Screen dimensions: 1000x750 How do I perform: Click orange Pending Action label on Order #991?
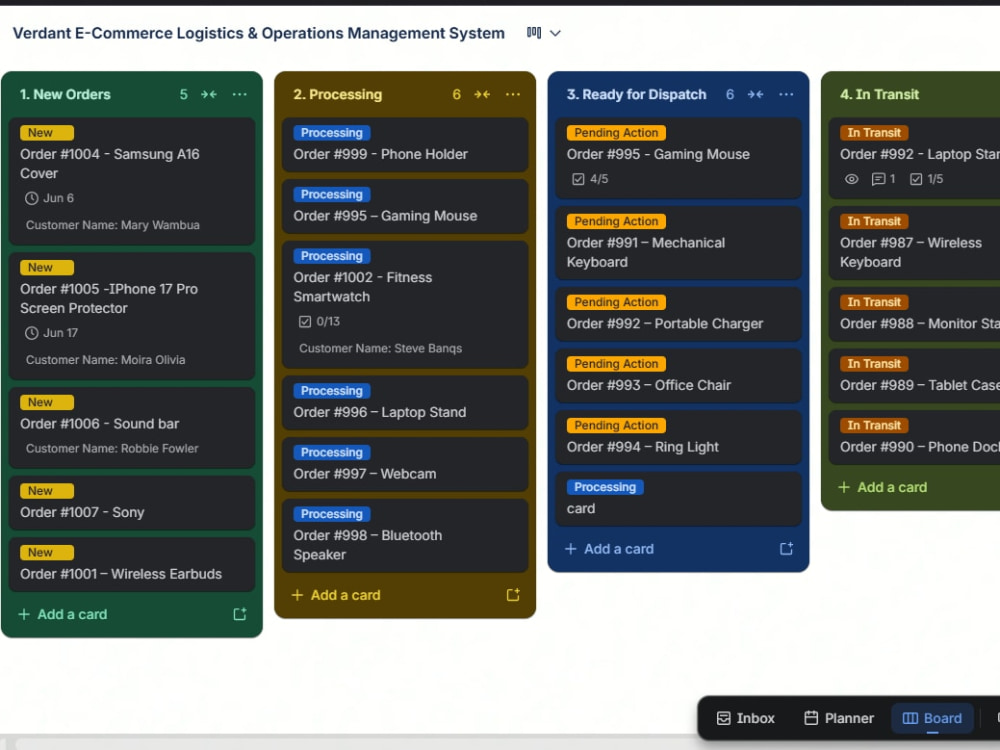(616, 221)
